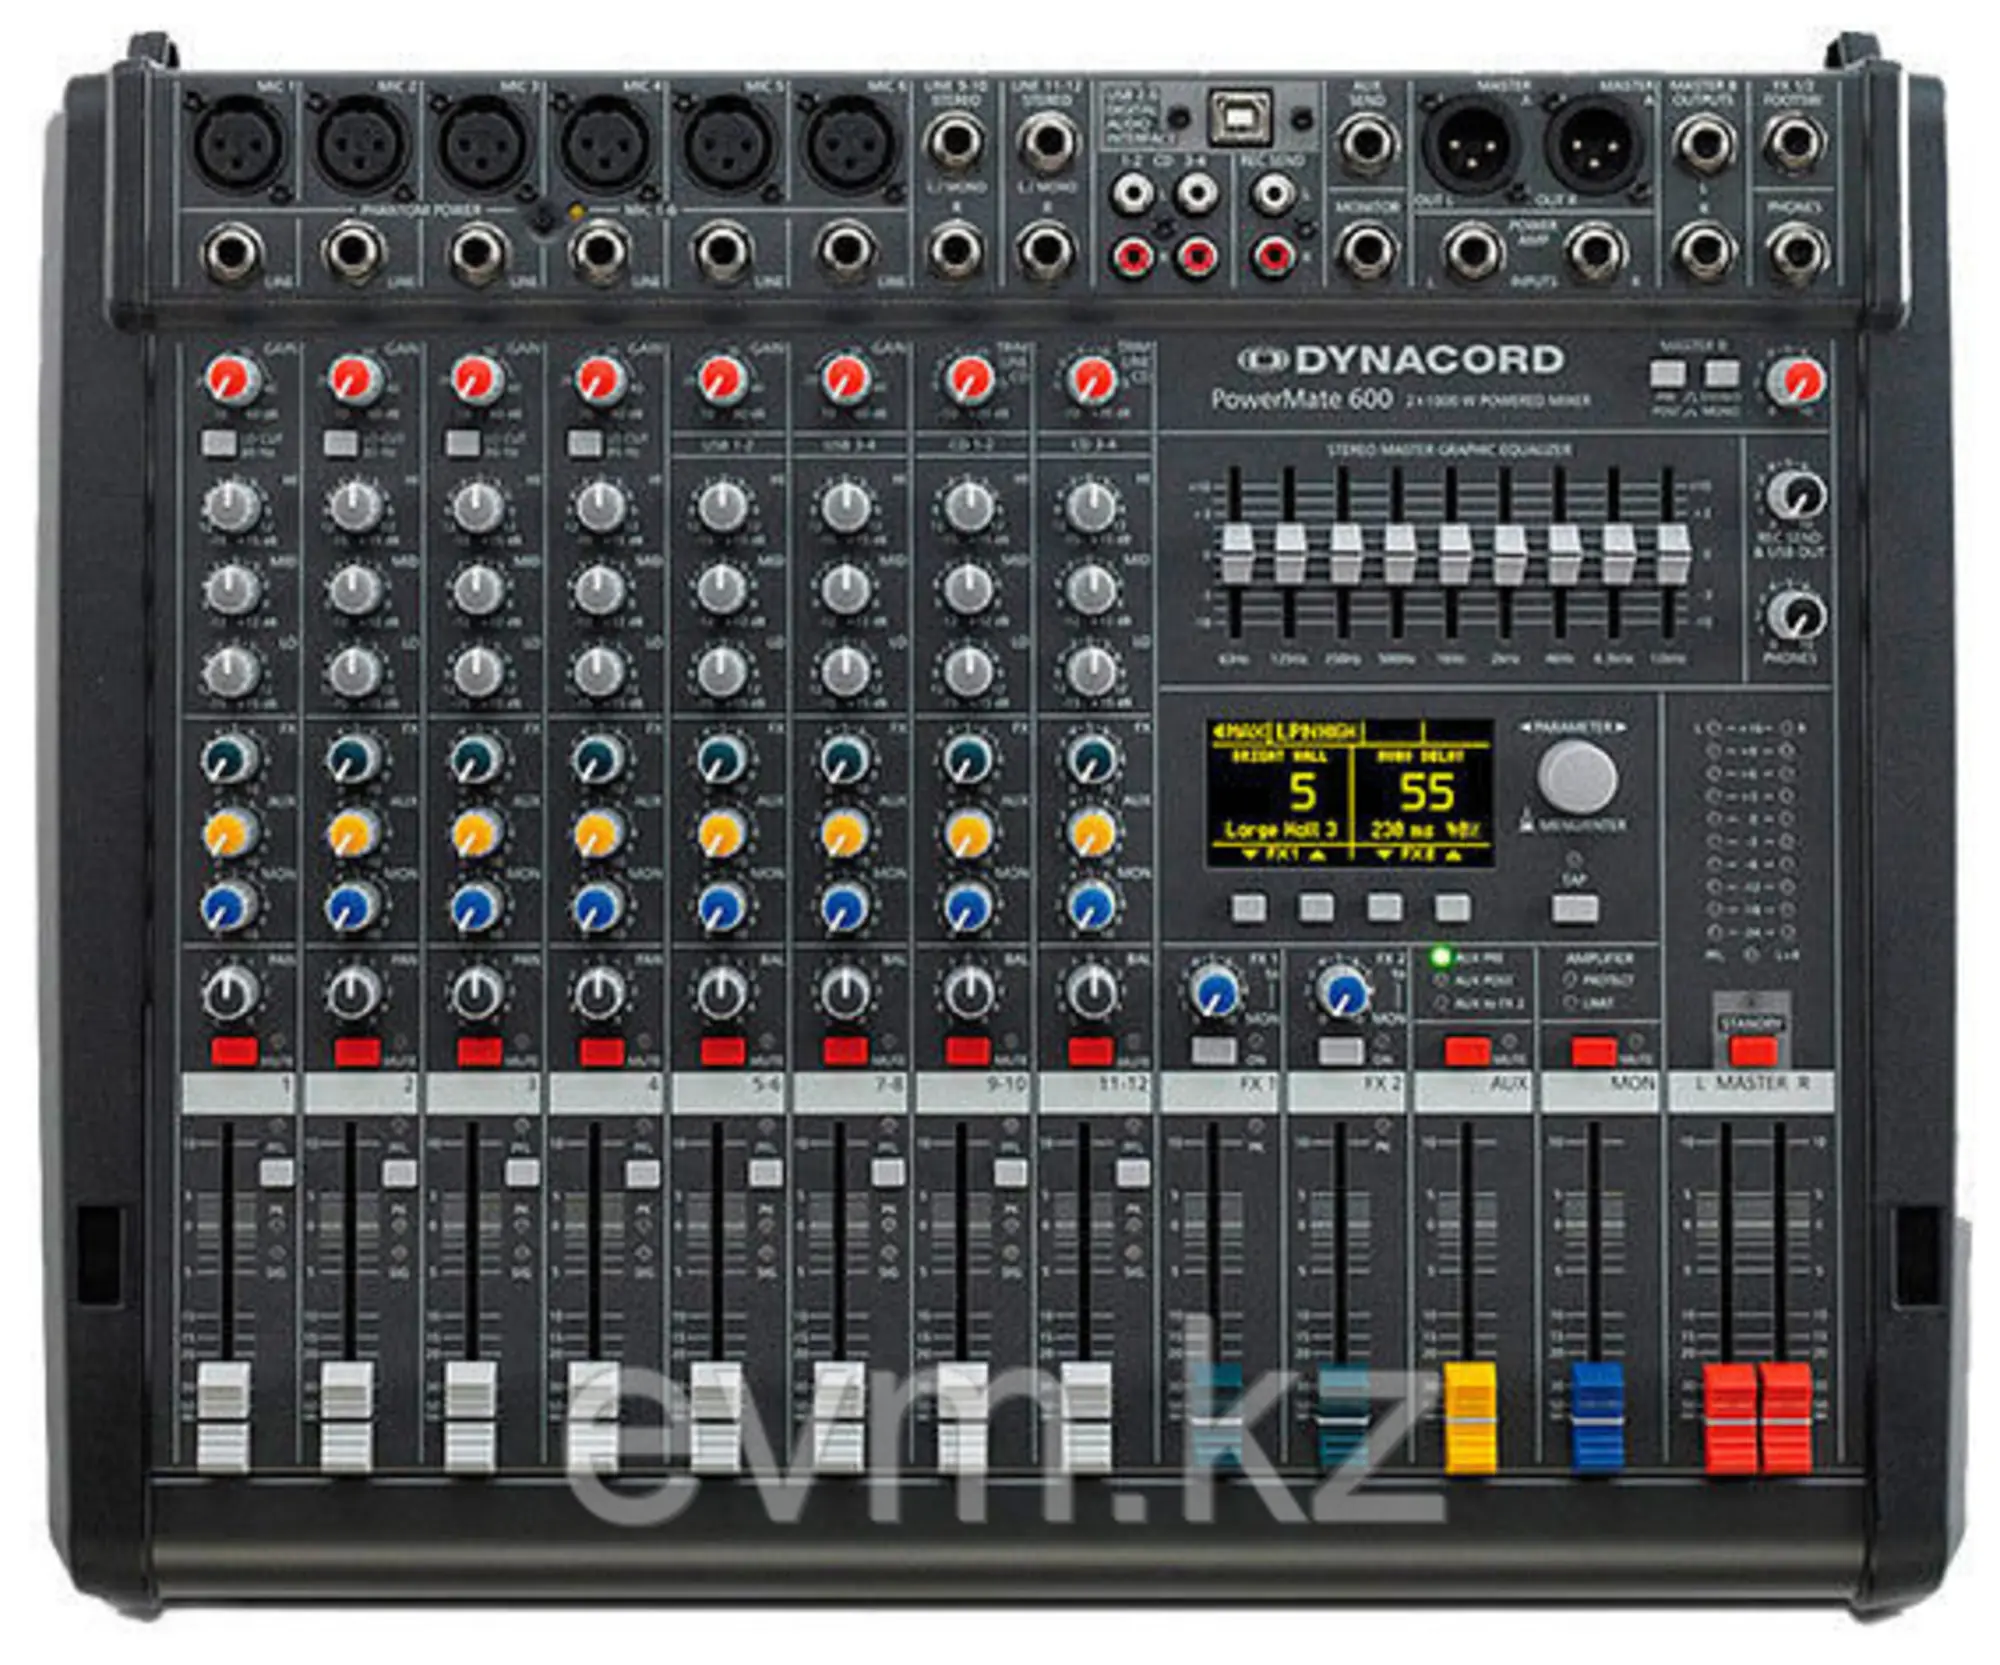The height and width of the screenshot is (1665, 2000).
Task: Mute the AUX bus with its red button
Action: (1467, 1051)
